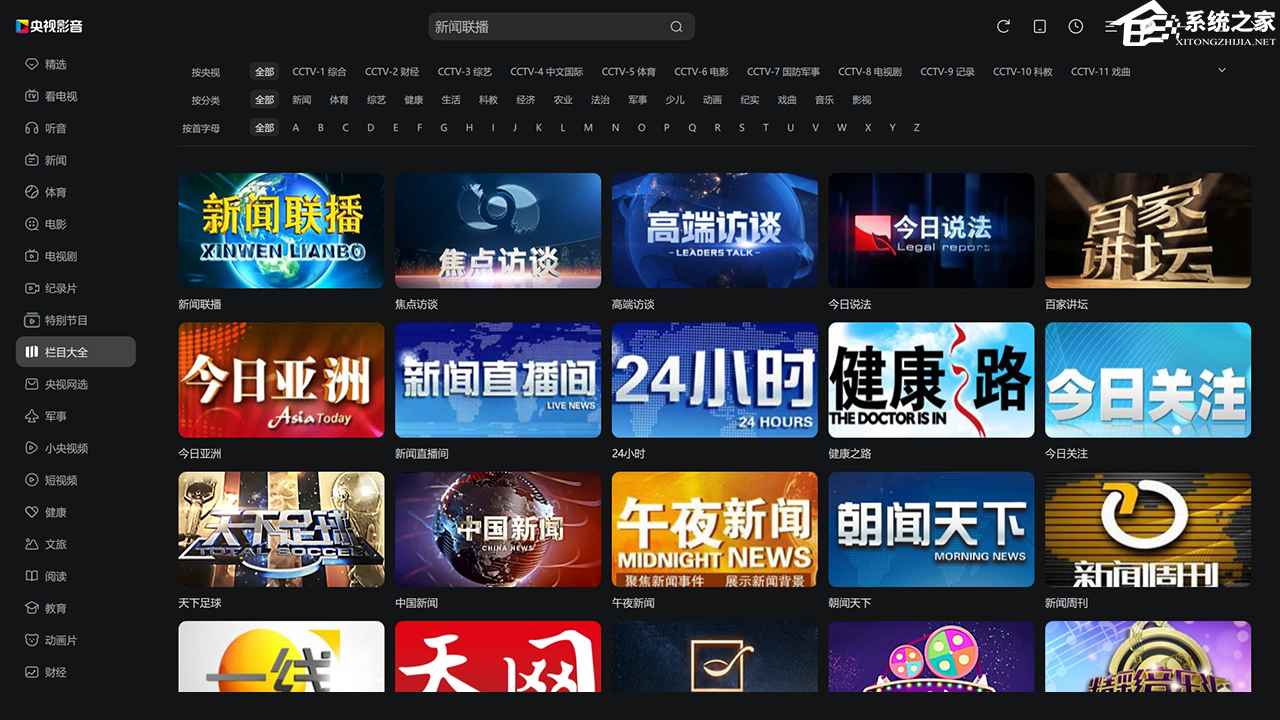The image size is (1280, 720).
Task: Filter by CCTV-5 体育 channel
Action: tap(628, 72)
